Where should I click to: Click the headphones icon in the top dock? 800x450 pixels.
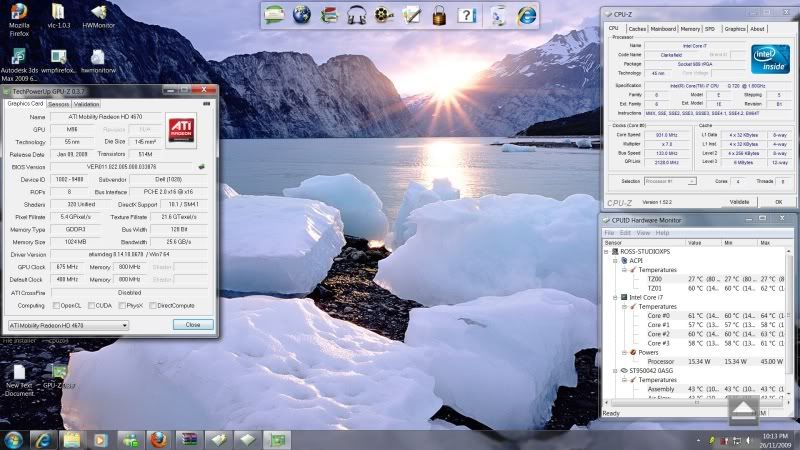tap(356, 14)
